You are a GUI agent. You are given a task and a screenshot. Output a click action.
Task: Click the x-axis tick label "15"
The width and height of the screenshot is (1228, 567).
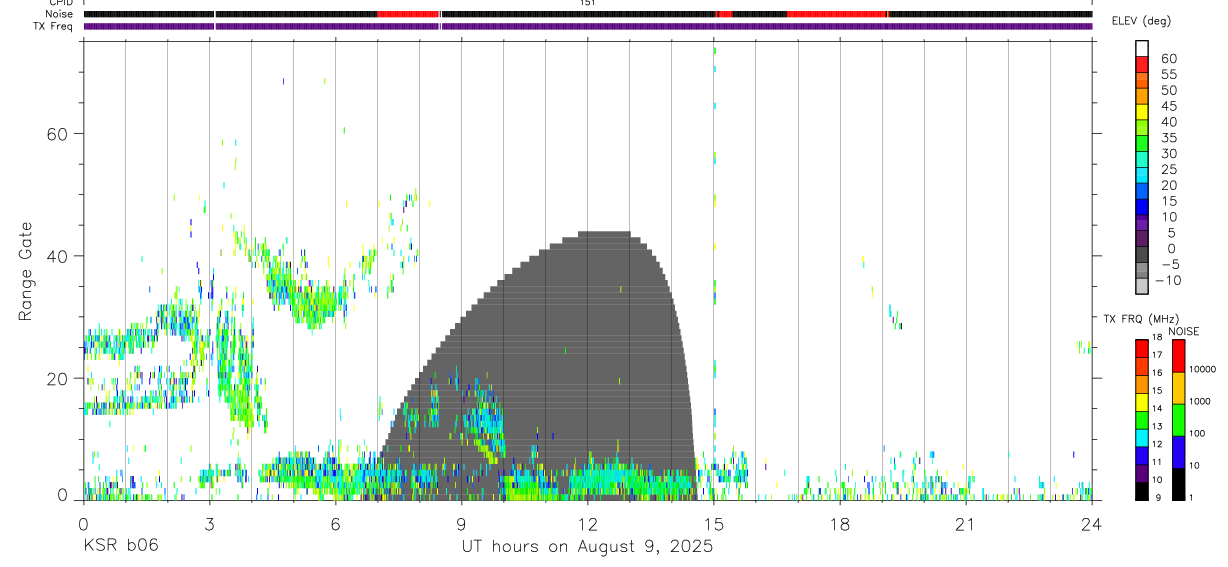(713, 523)
